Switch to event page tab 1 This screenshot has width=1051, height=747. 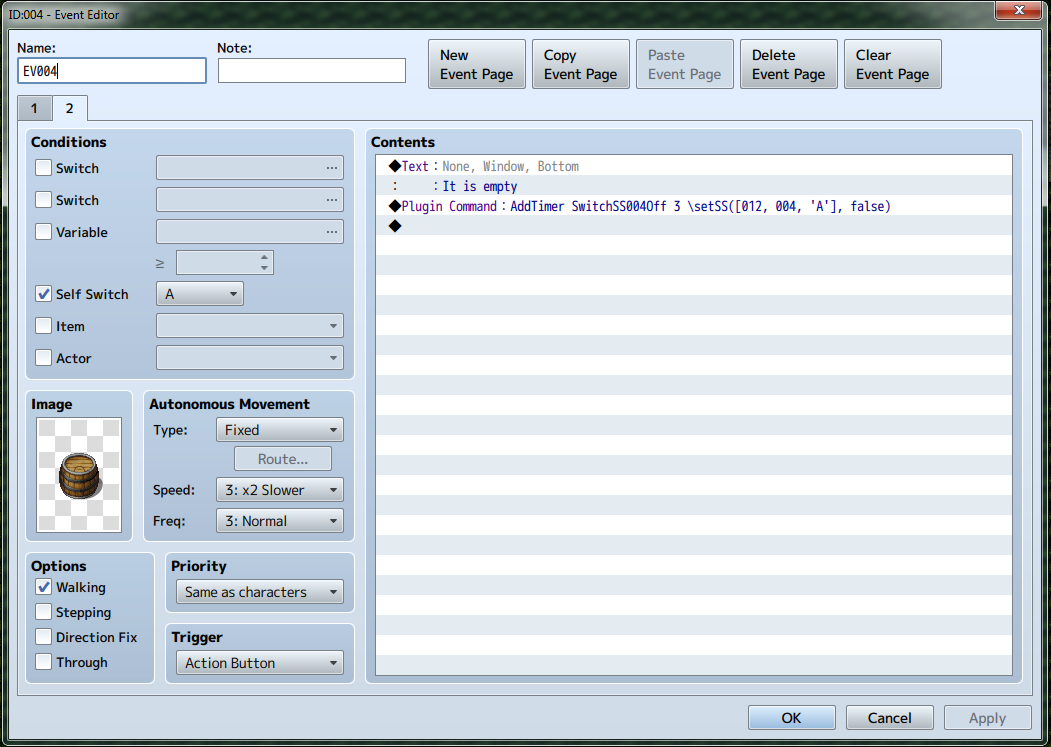(x=34, y=108)
